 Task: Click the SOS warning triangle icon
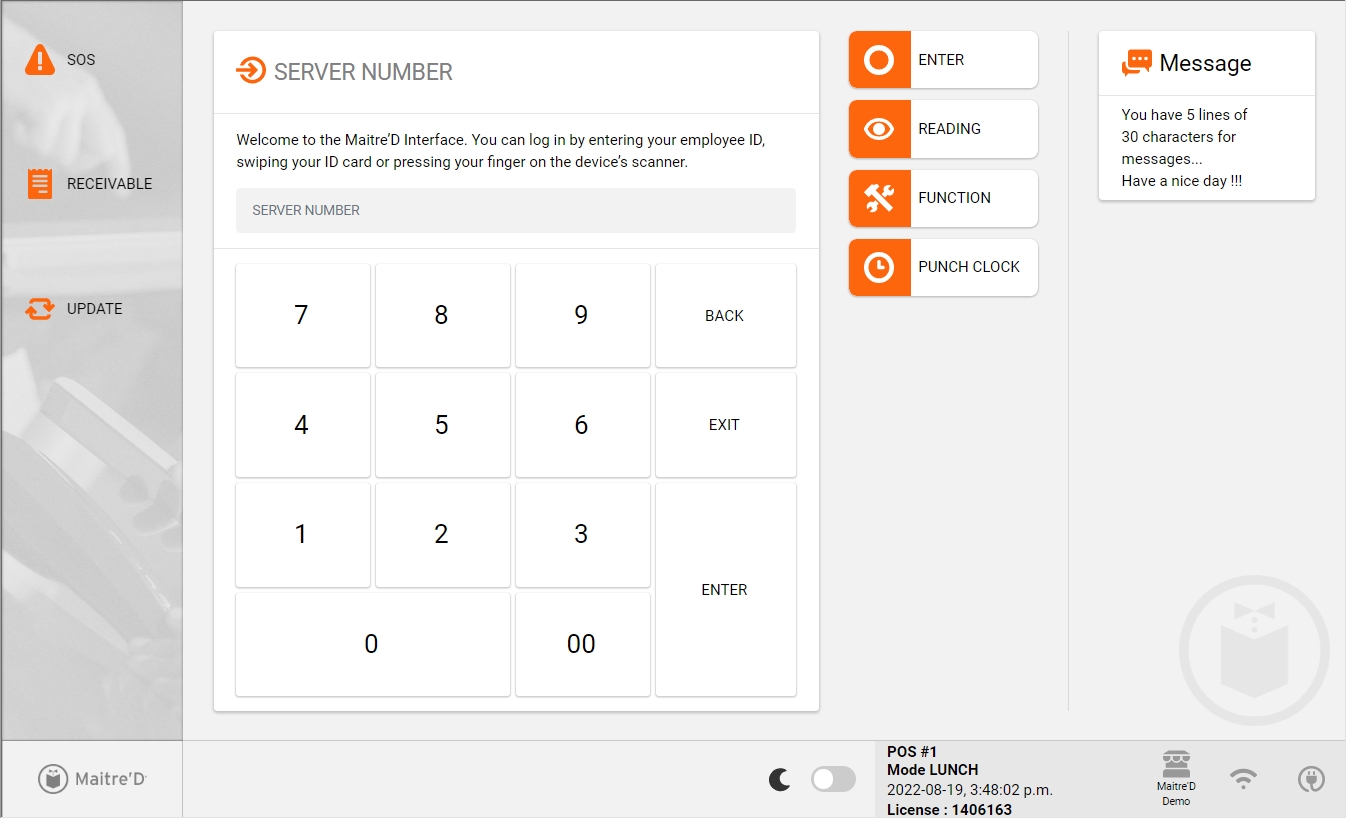(x=40, y=60)
